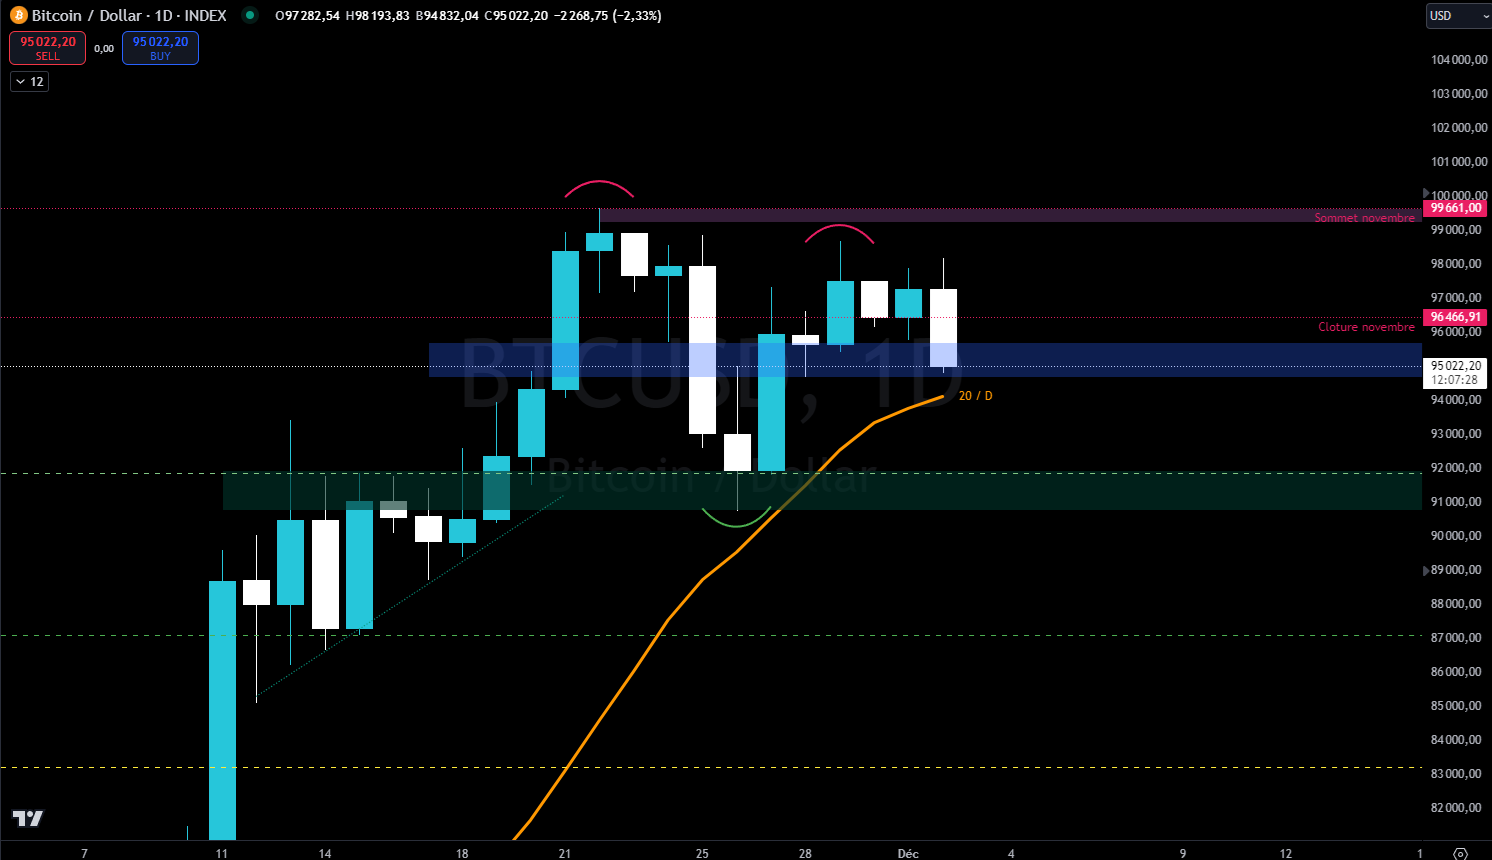Screen dimensions: 1492x860
Task: Click the green market status dot in the legend
Action: [x=248, y=15]
